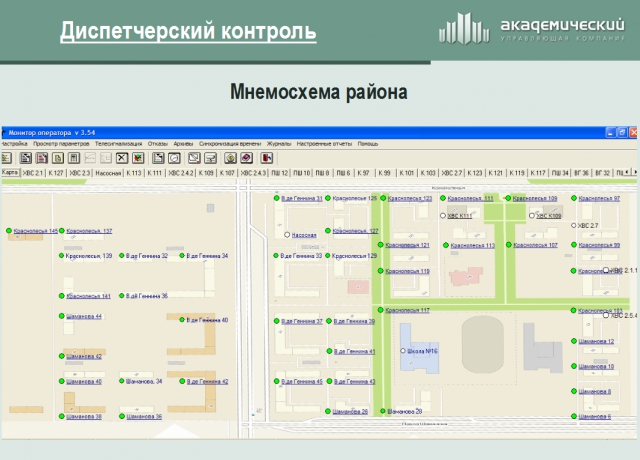Open the Краснолесья 119 map link

point(407,271)
